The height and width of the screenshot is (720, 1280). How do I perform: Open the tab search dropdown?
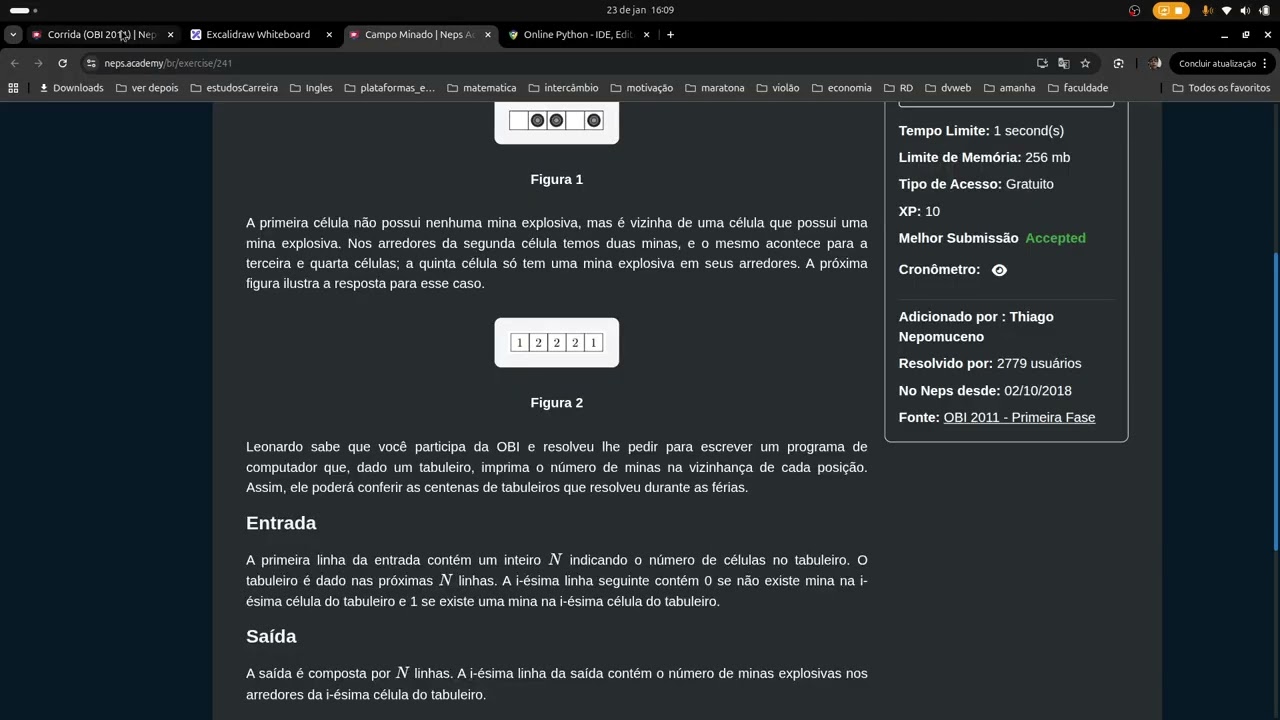pyautogui.click(x=12, y=34)
